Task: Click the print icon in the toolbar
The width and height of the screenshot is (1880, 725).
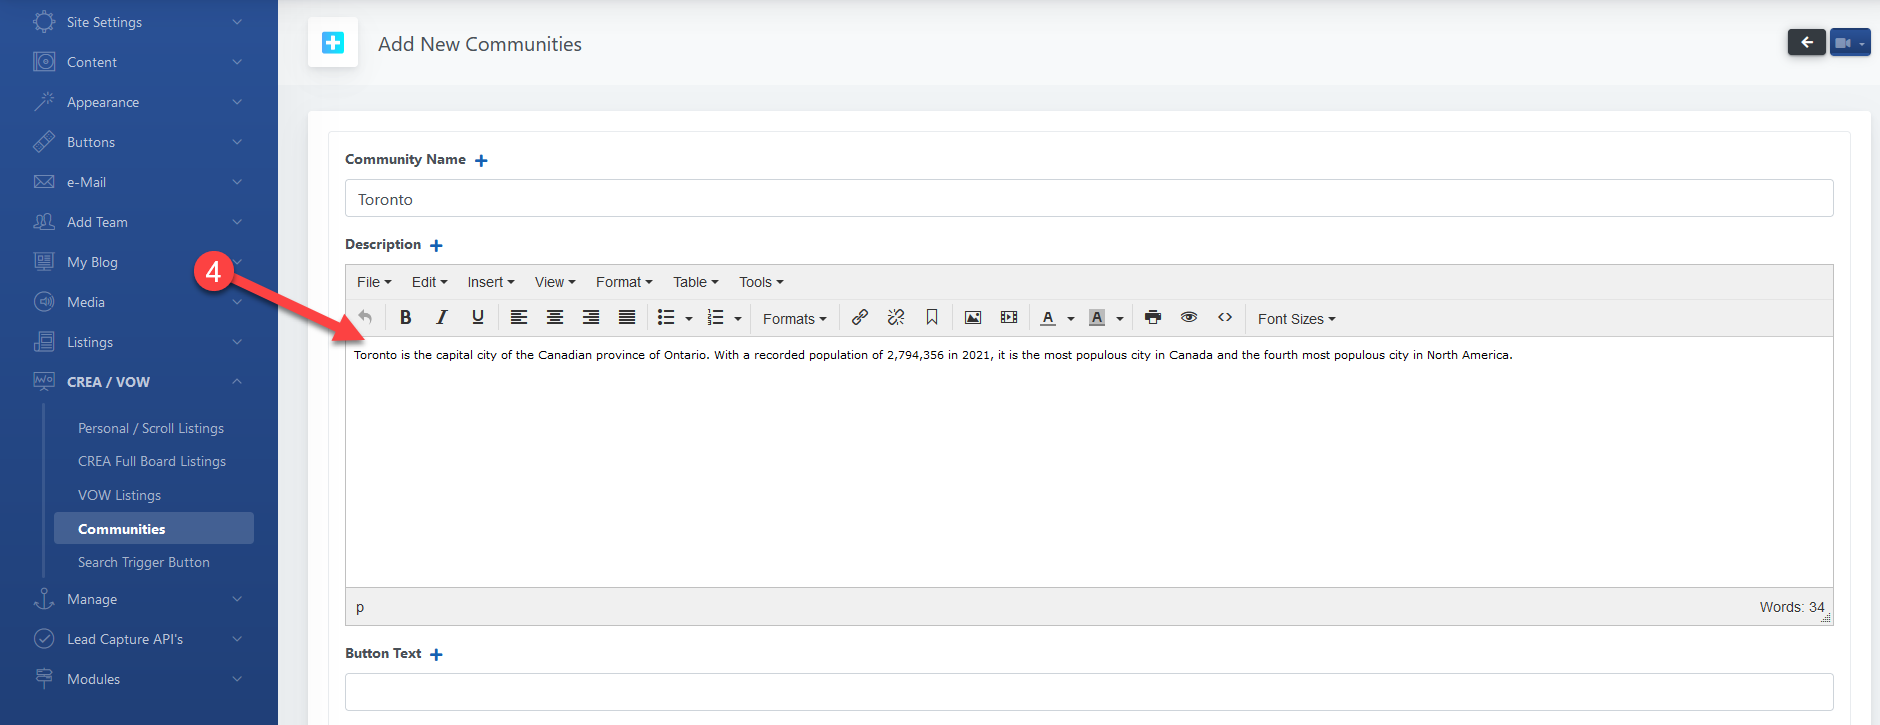Action: (x=1152, y=318)
